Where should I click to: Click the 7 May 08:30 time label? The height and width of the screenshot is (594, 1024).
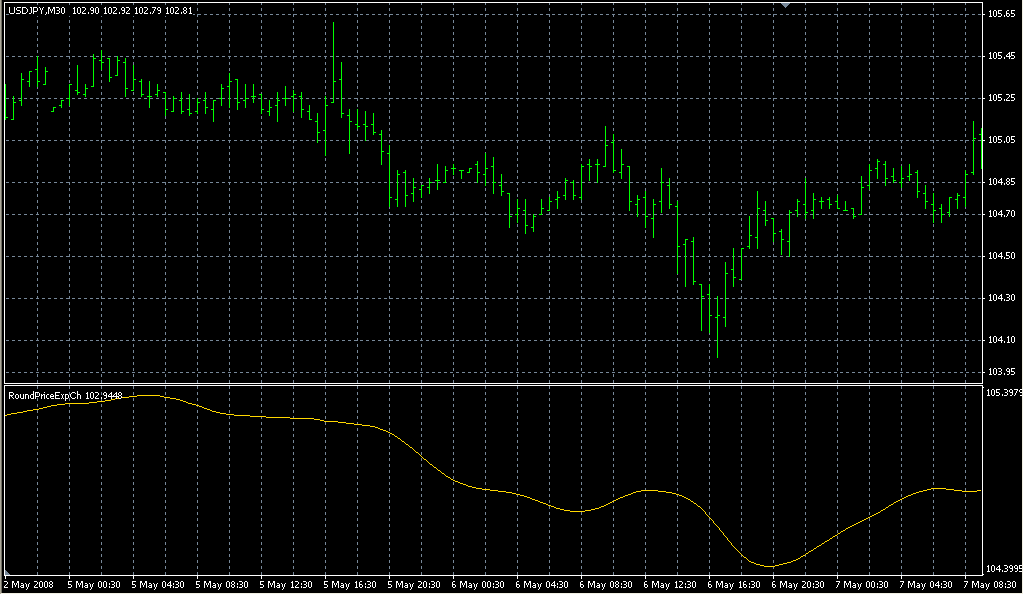[x=989, y=585]
